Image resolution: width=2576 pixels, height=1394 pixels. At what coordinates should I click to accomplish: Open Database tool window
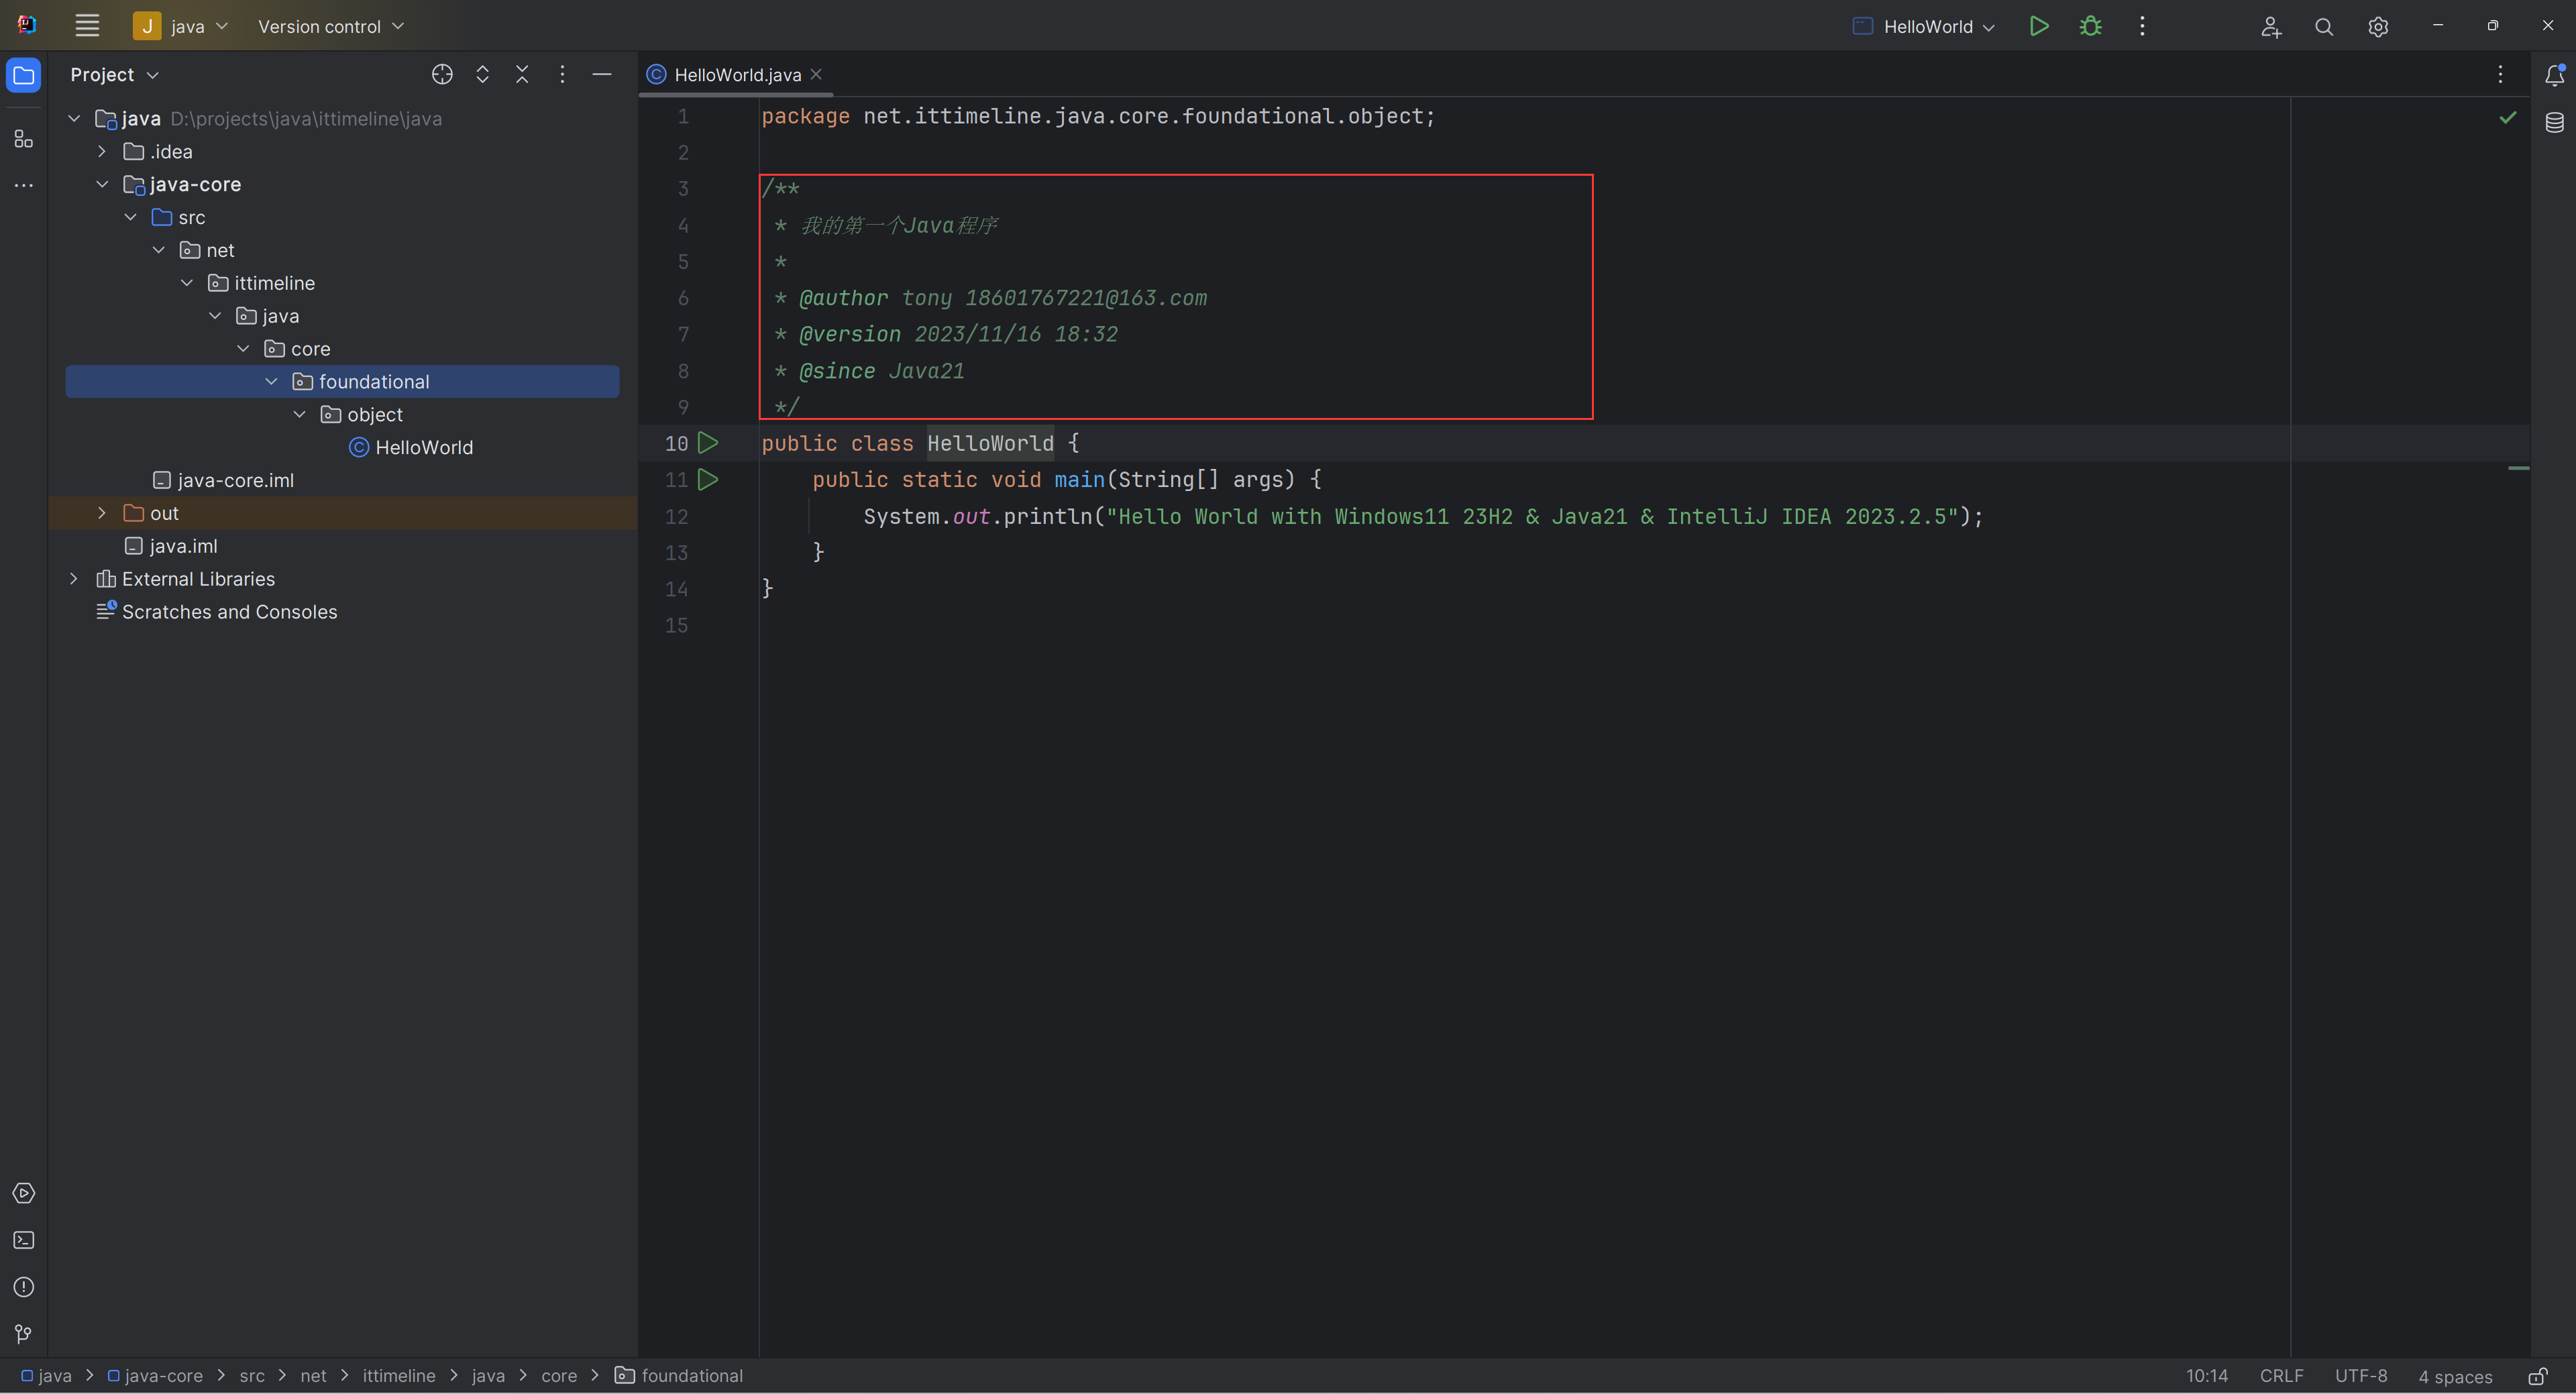coord(2554,123)
